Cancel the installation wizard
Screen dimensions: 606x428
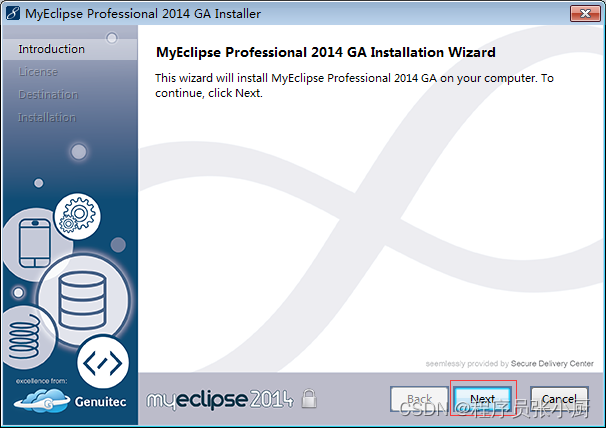559,399
